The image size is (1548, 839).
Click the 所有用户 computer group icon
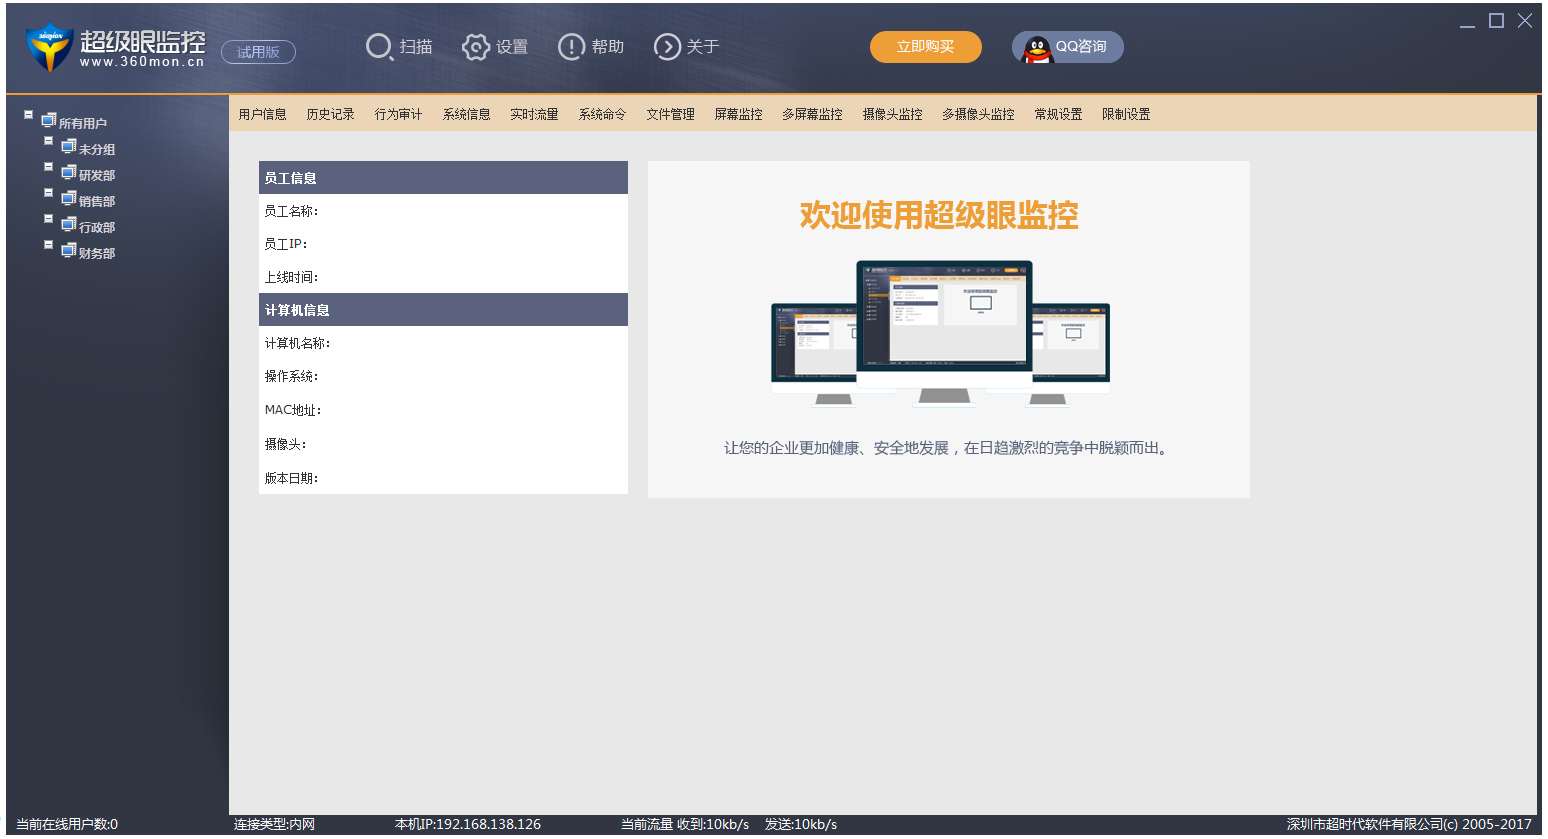point(48,120)
